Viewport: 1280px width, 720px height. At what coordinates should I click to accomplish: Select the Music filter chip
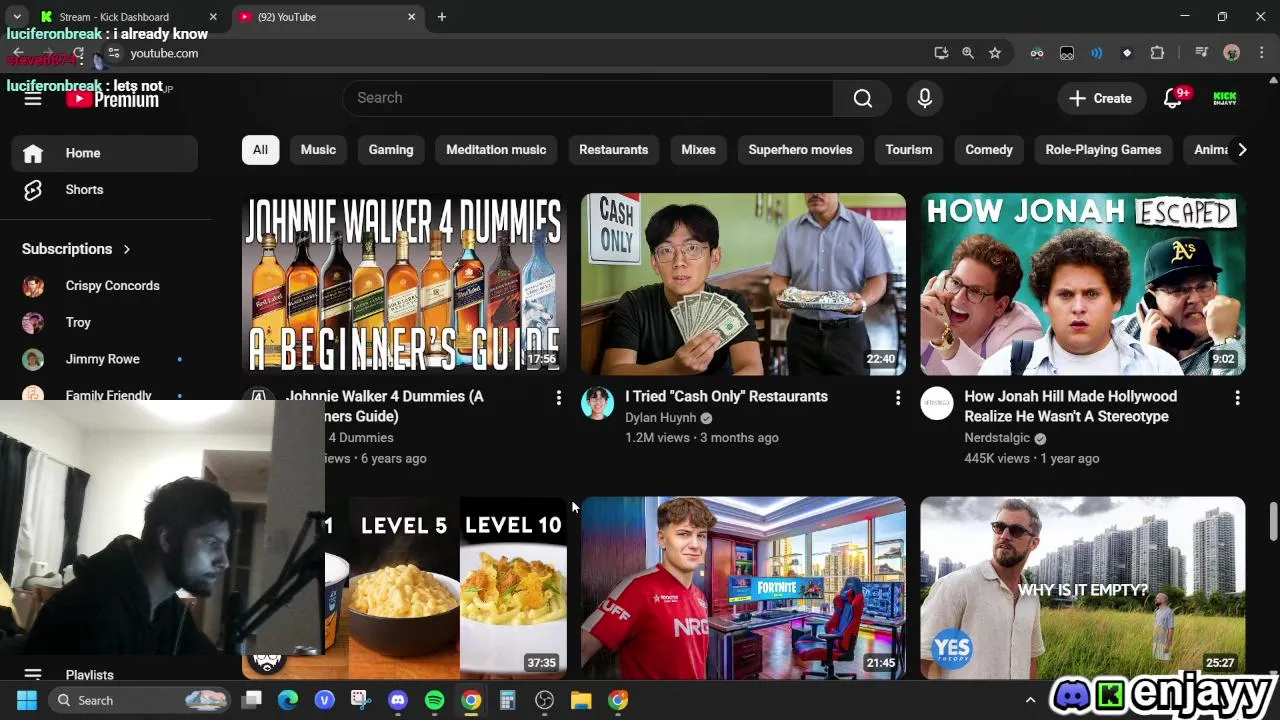click(318, 150)
